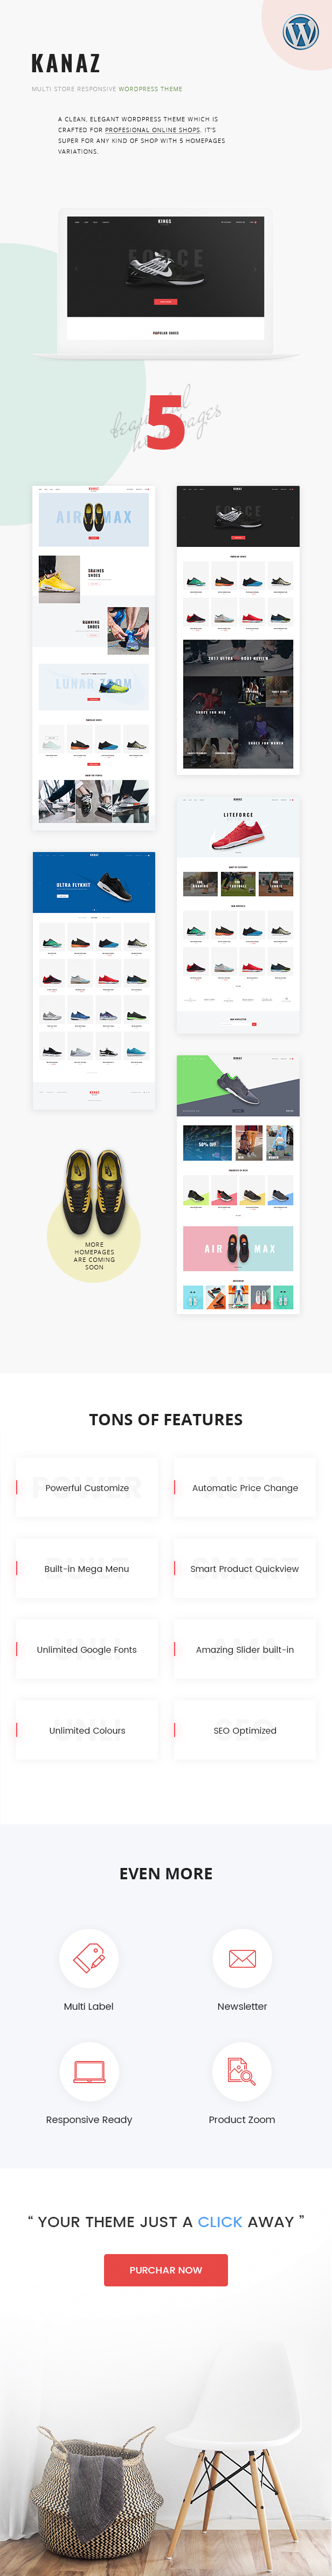Open the Powerful Customize feature card
332x2576 pixels.
coord(87,1487)
